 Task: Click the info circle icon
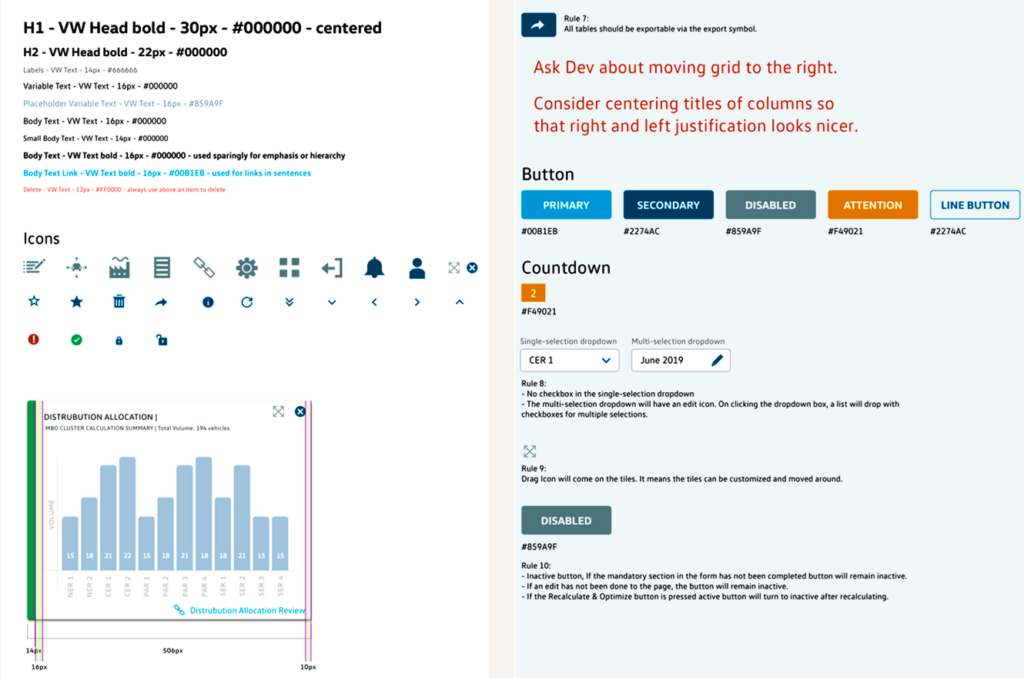coord(208,302)
